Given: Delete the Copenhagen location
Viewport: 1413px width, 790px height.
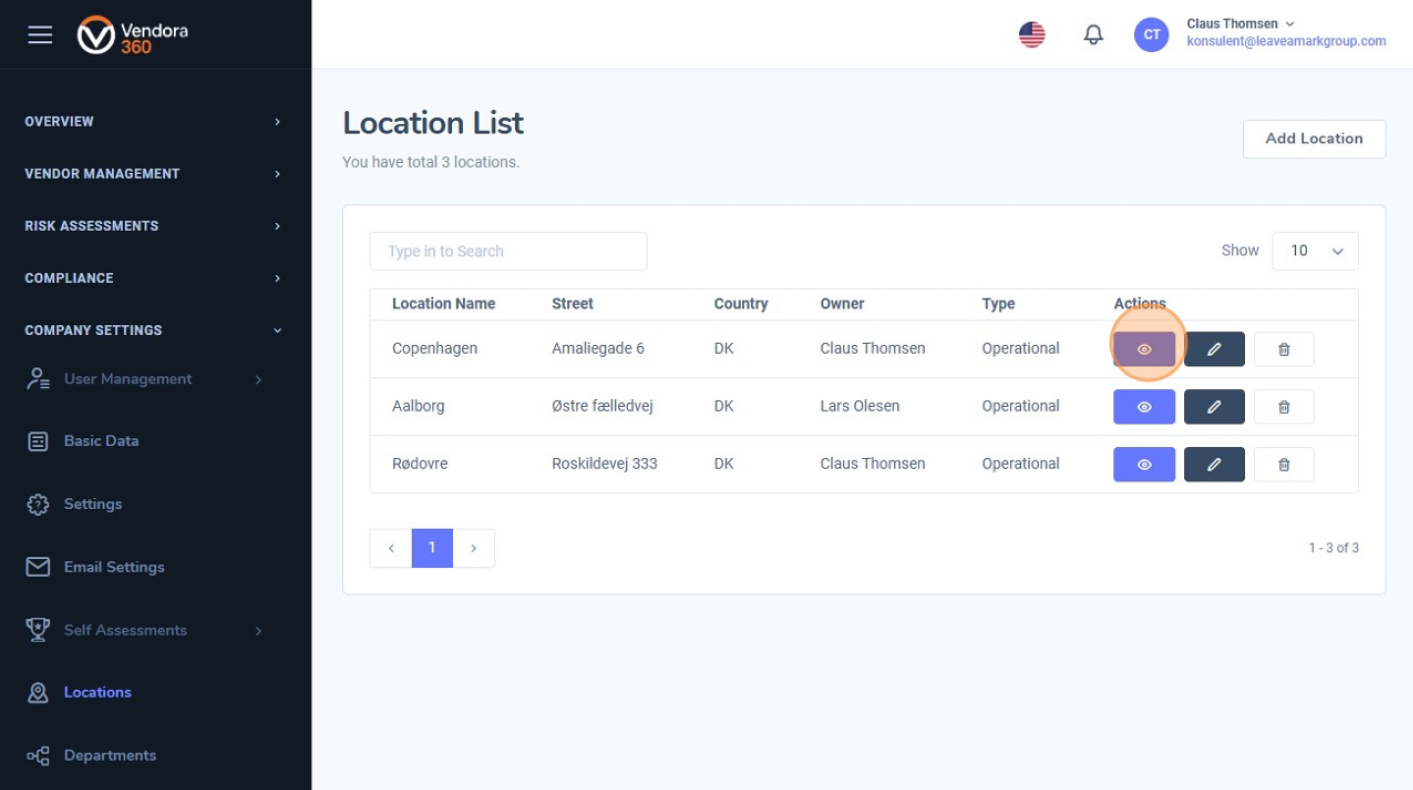Looking at the screenshot, I should coord(1283,349).
